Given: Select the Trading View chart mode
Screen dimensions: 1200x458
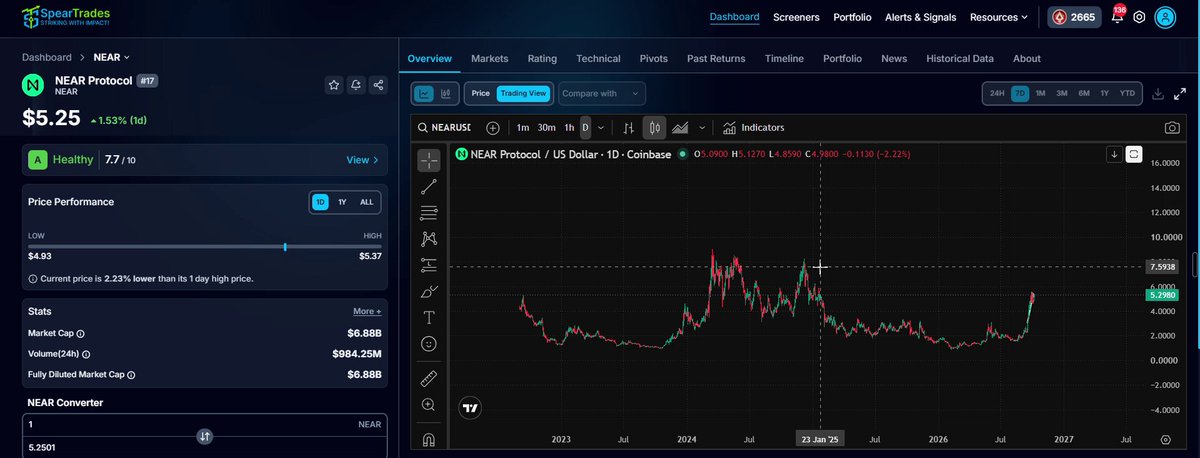Looking at the screenshot, I should pos(523,94).
